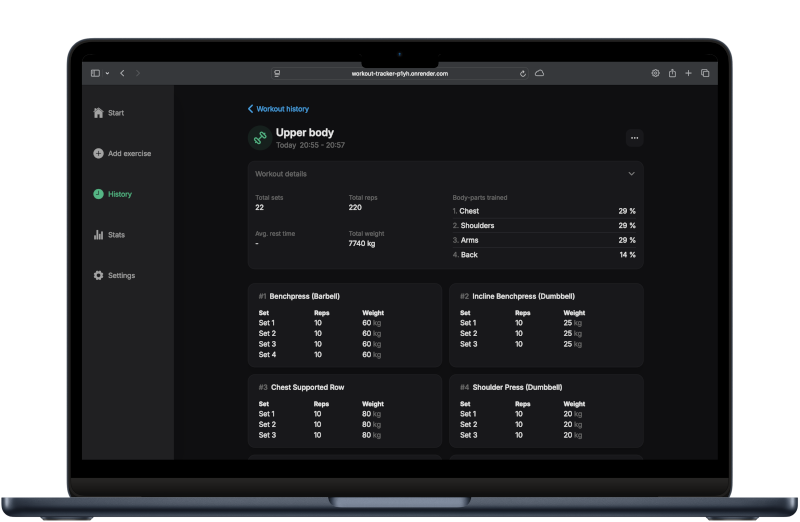Click Set 1 row of Shoulder Press
Viewport: 800px width, 522px height.
(521, 414)
